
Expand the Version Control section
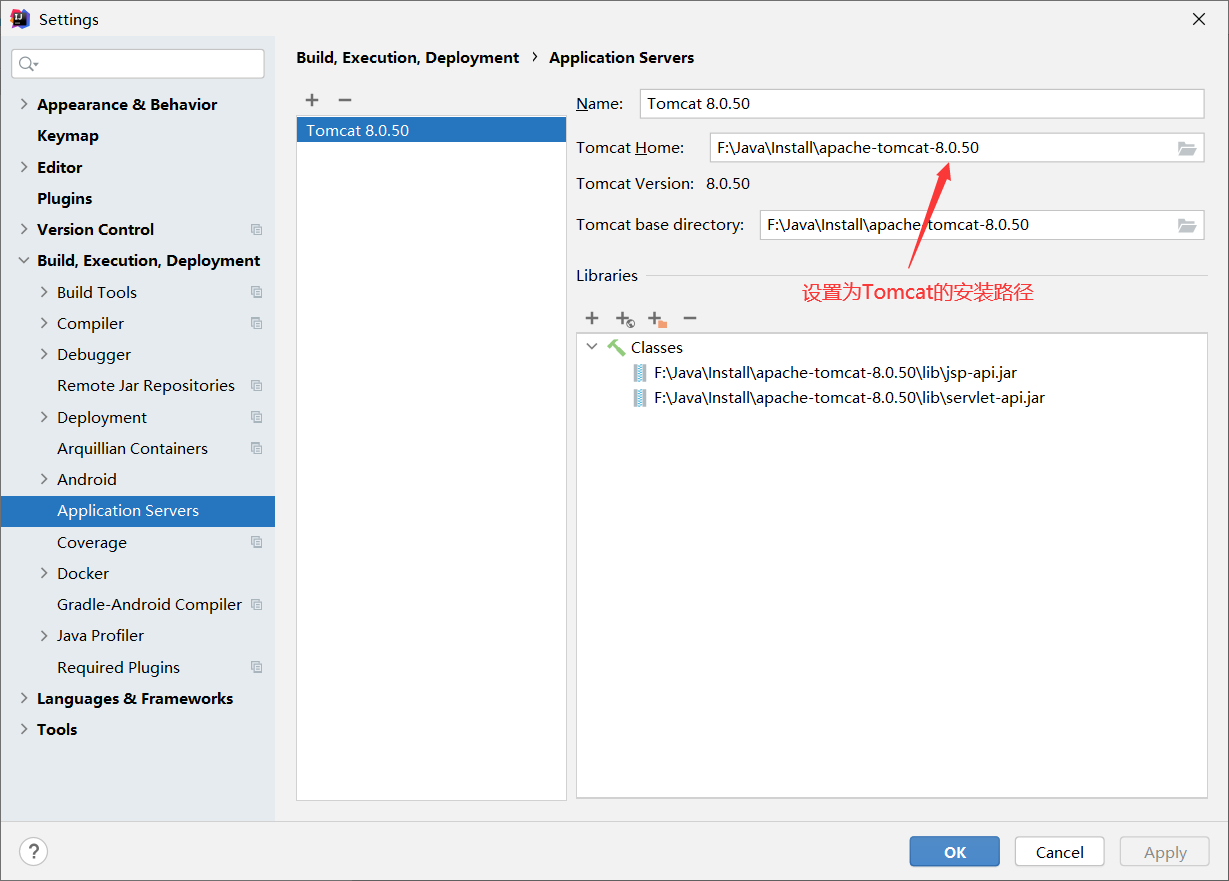[24, 229]
